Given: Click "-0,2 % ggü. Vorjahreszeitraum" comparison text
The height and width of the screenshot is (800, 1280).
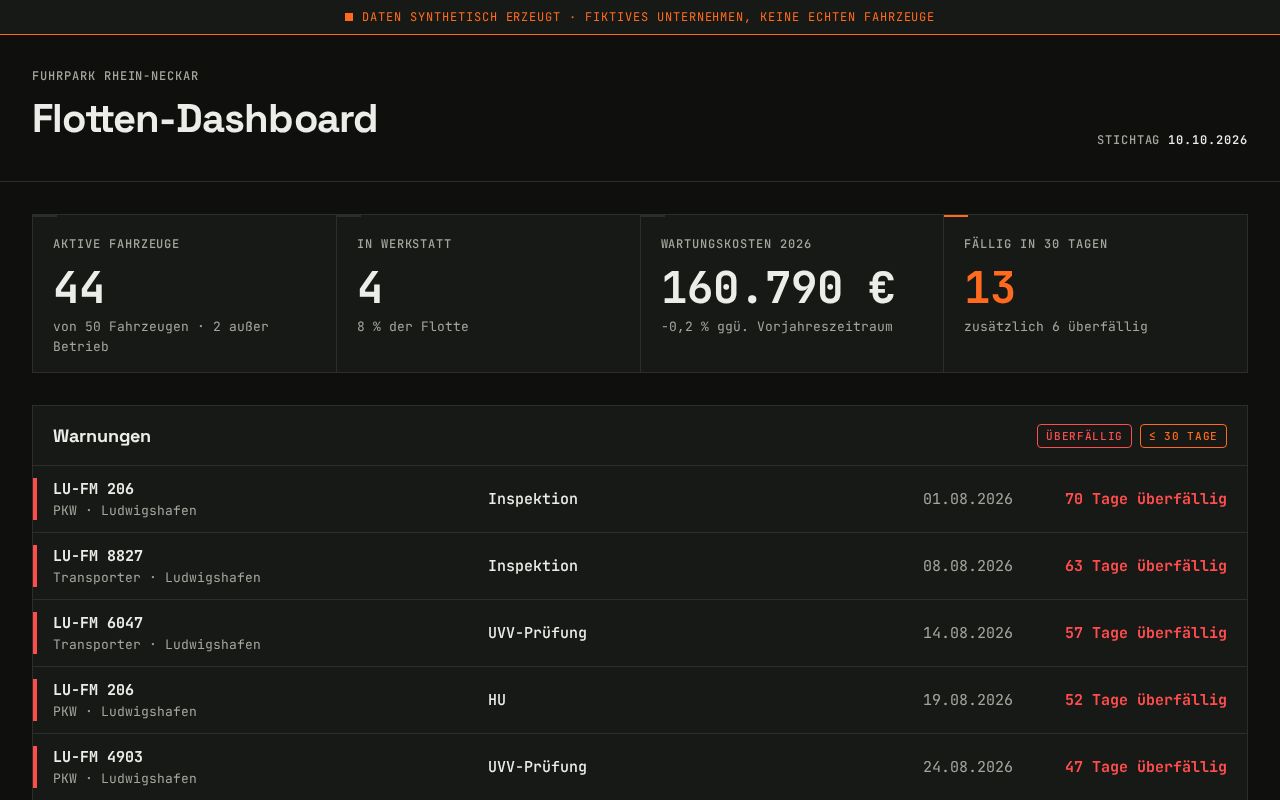Looking at the screenshot, I should (777, 326).
